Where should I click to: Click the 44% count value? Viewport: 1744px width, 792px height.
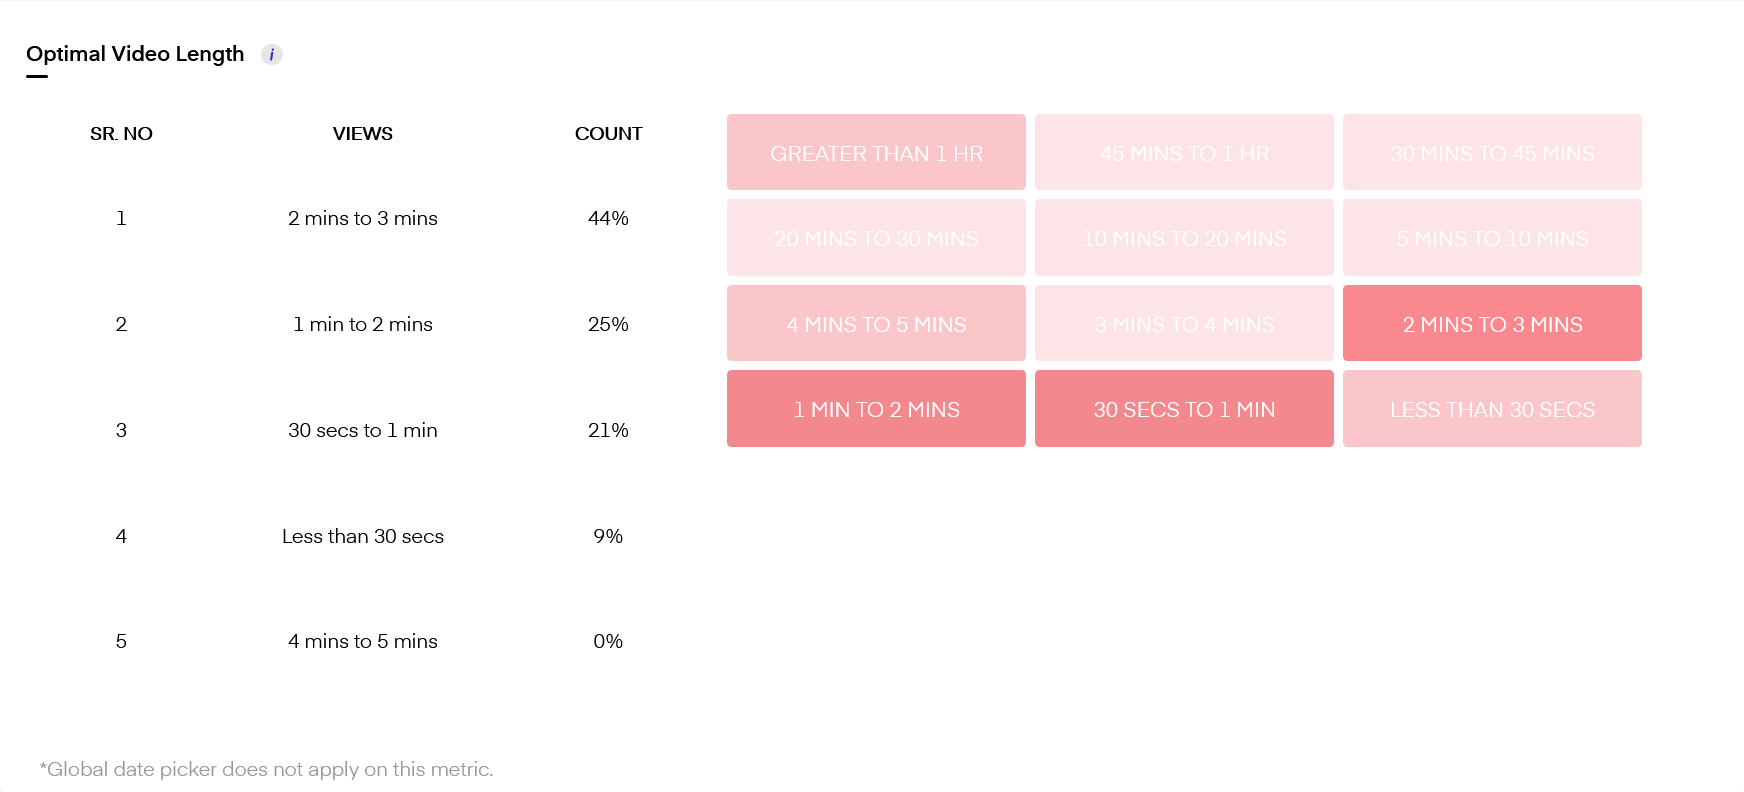608,218
